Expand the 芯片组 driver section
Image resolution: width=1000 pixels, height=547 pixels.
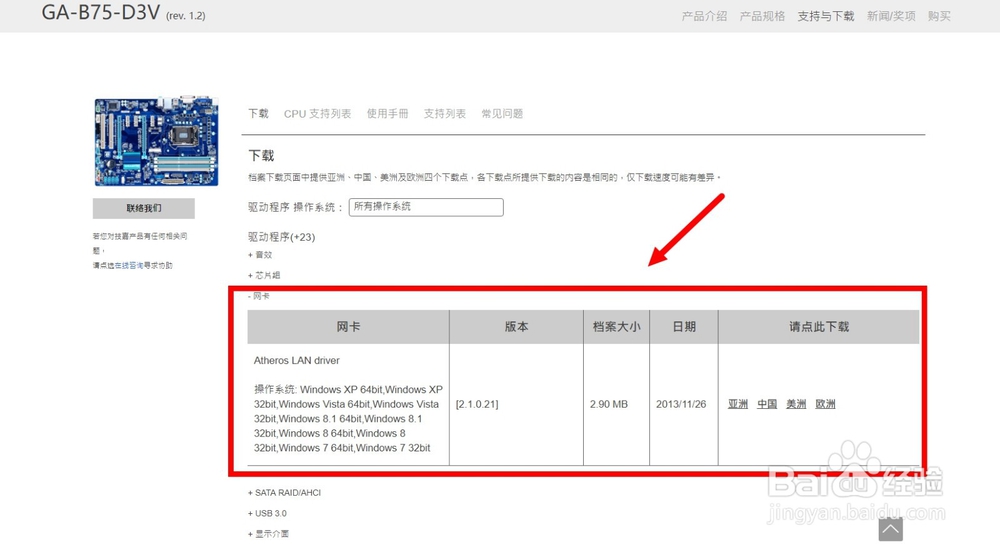[264, 275]
